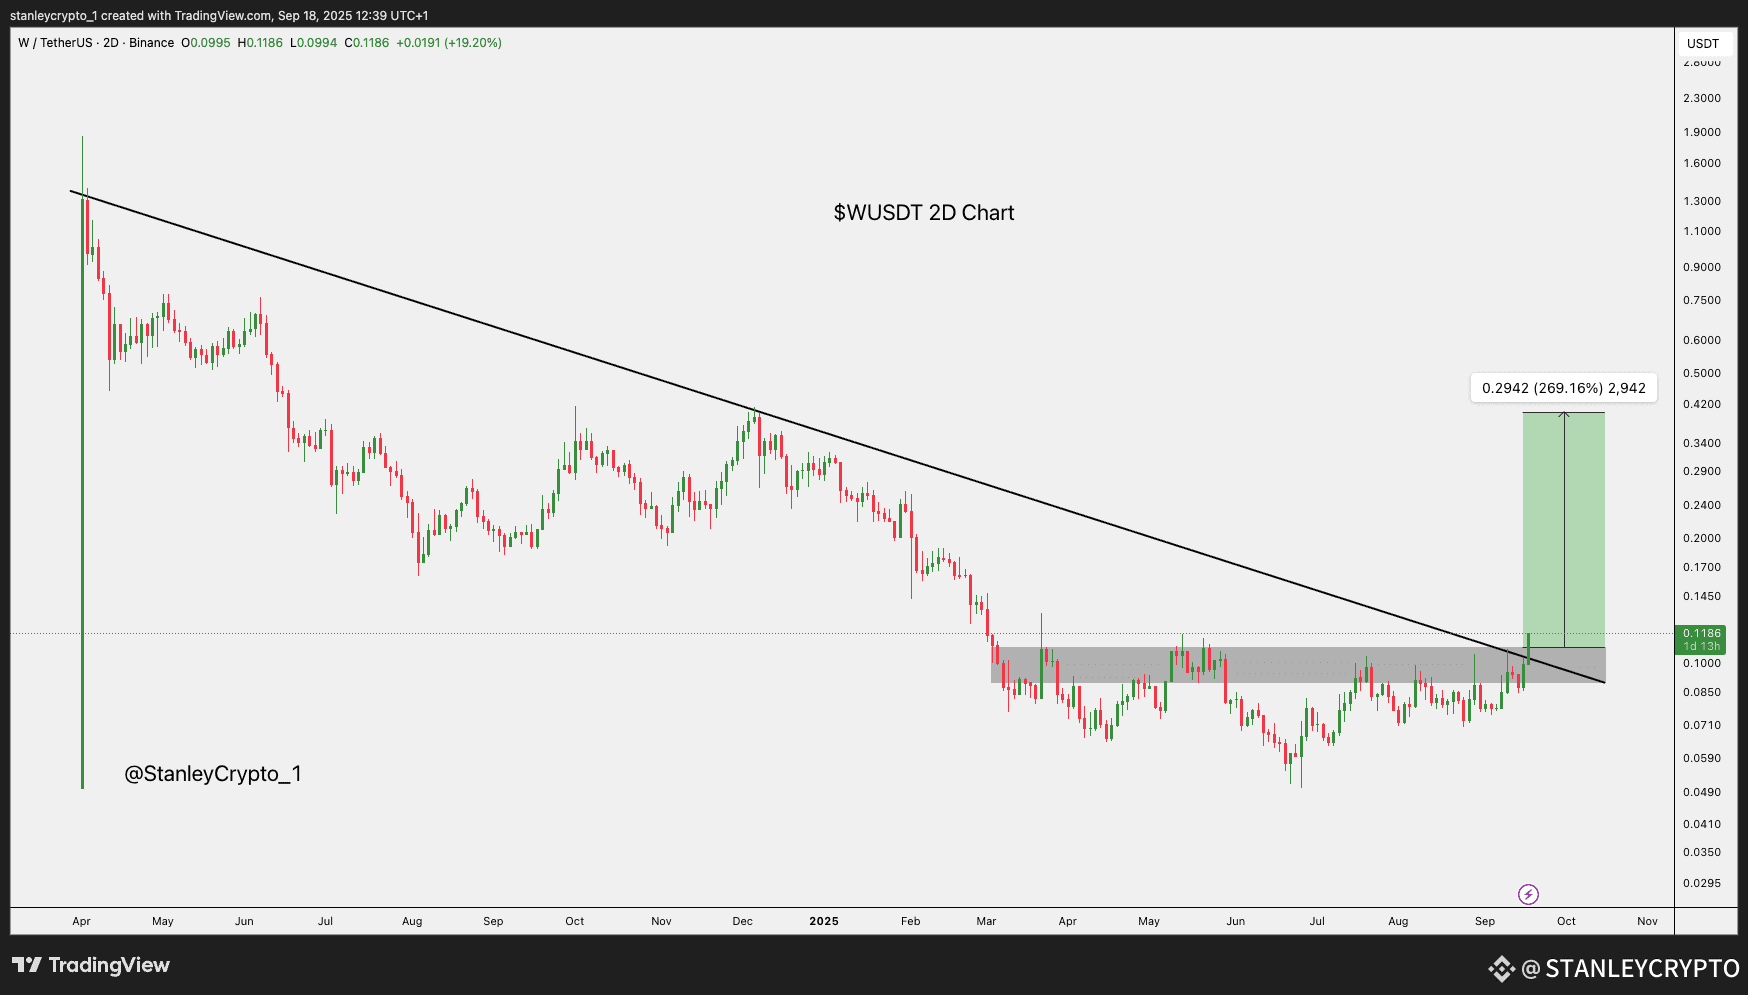Click the 0.2400 price axis label
Image resolution: width=1748 pixels, height=995 pixels.
coord(1702,505)
